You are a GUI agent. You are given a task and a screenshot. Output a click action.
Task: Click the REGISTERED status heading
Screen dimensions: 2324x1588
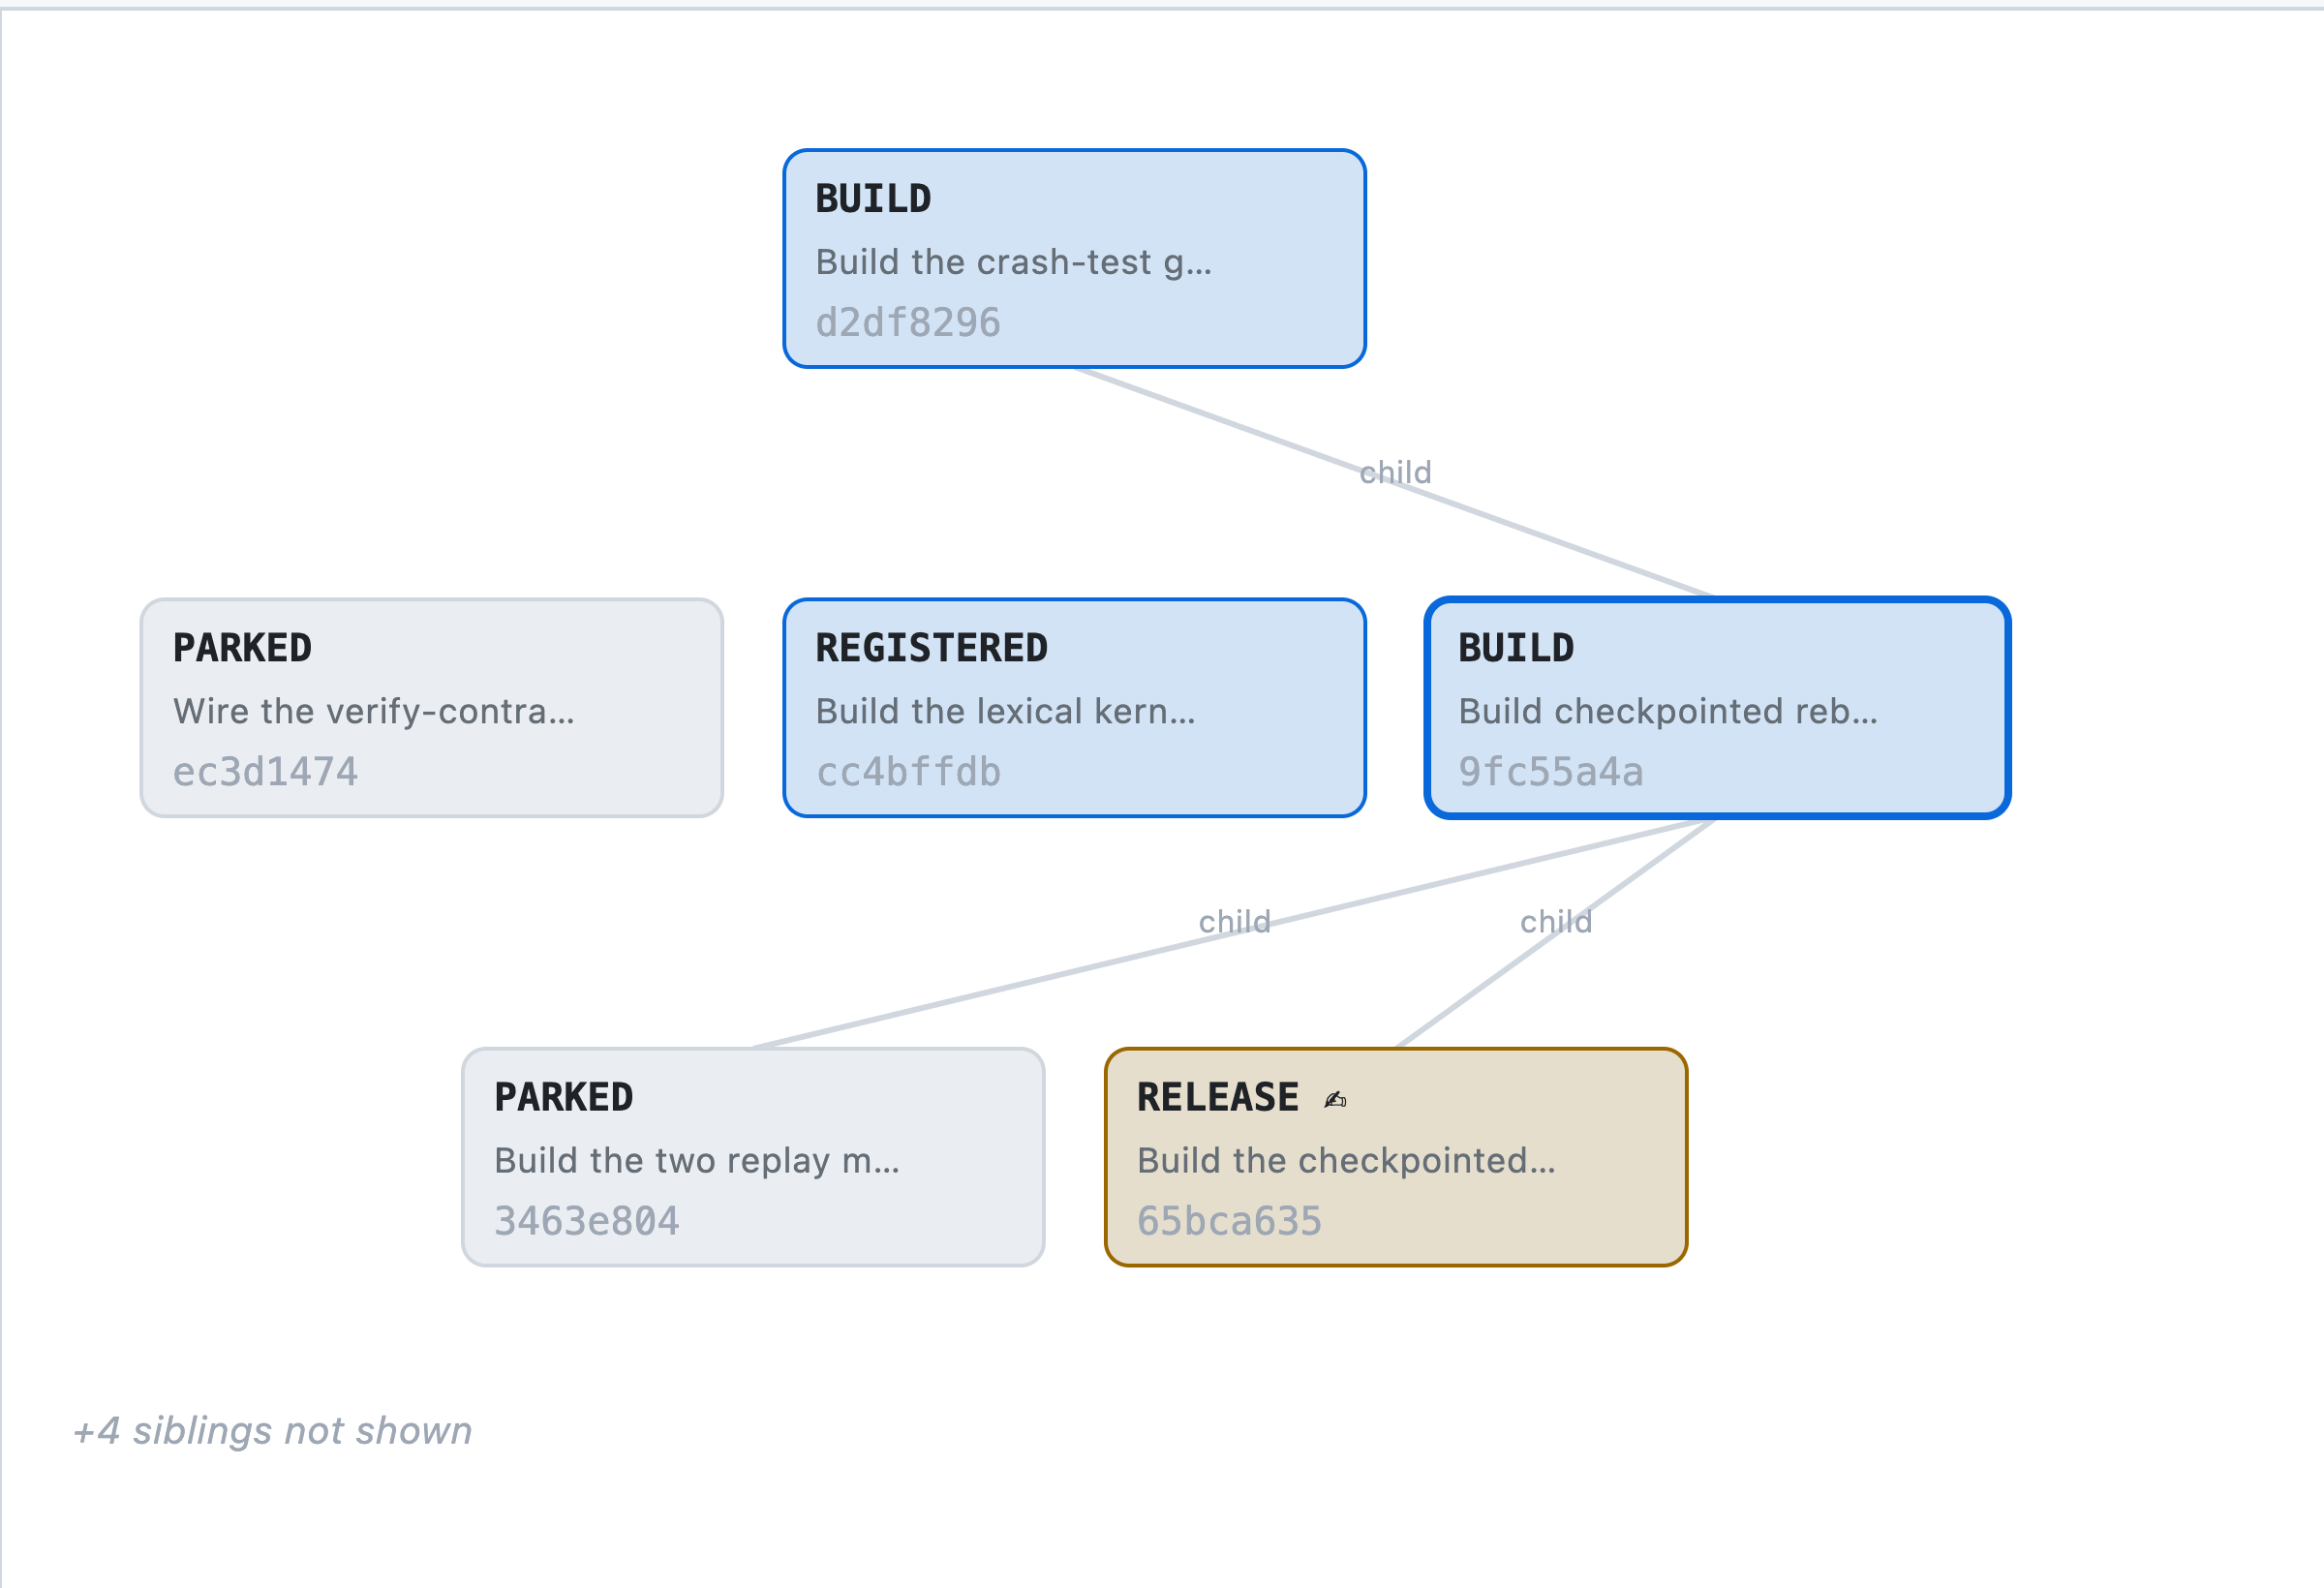click(931, 648)
